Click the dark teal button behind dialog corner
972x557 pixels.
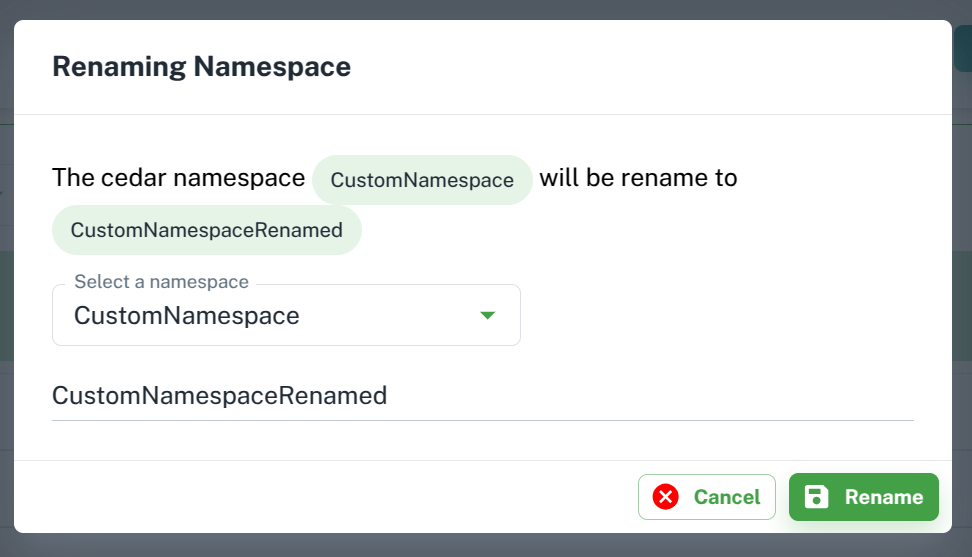(x=963, y=48)
